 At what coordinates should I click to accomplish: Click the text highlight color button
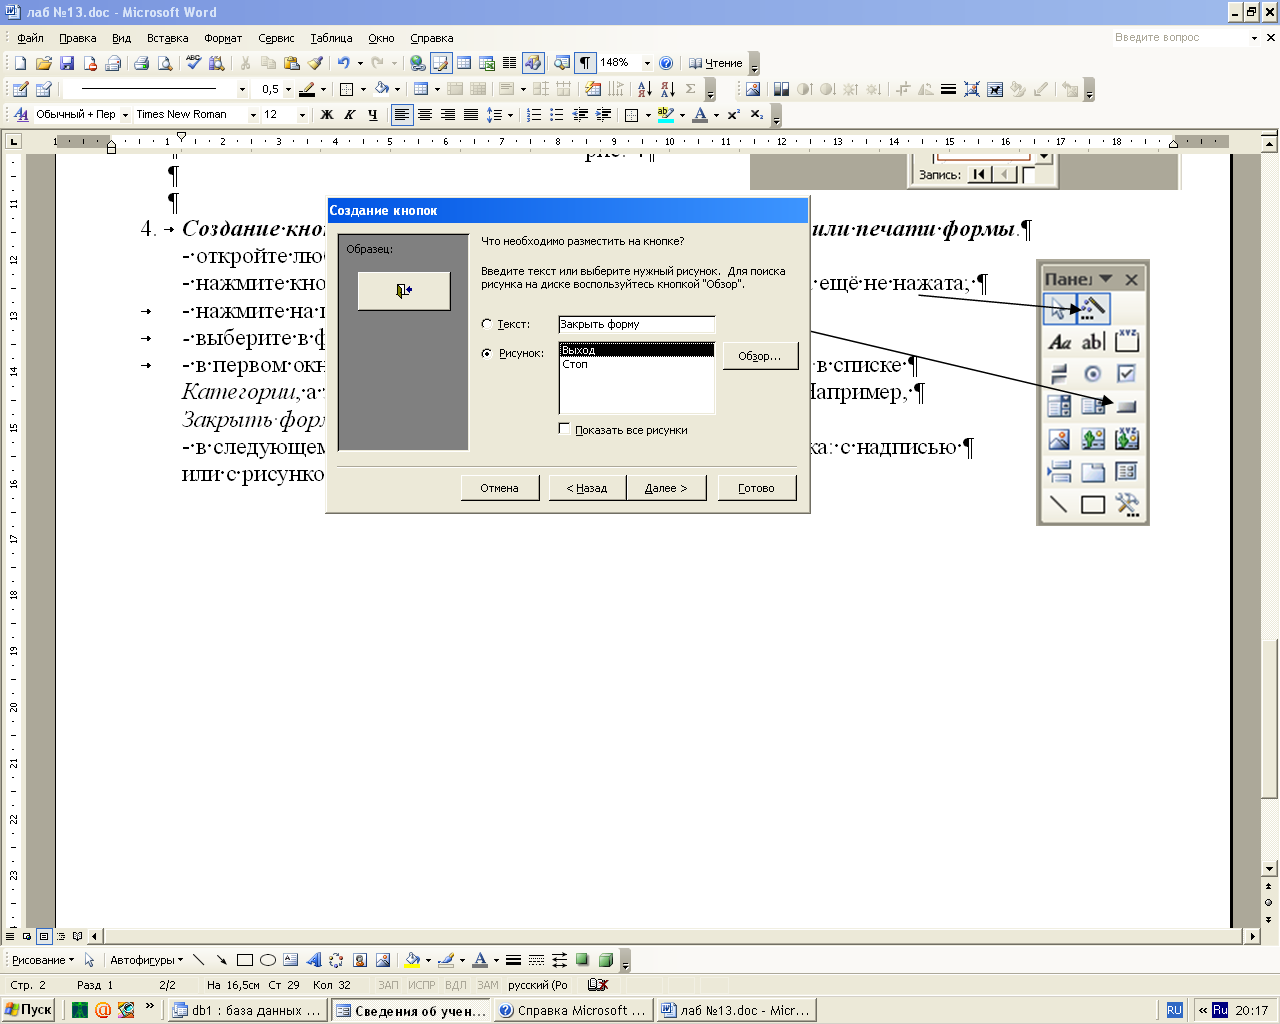coord(666,115)
